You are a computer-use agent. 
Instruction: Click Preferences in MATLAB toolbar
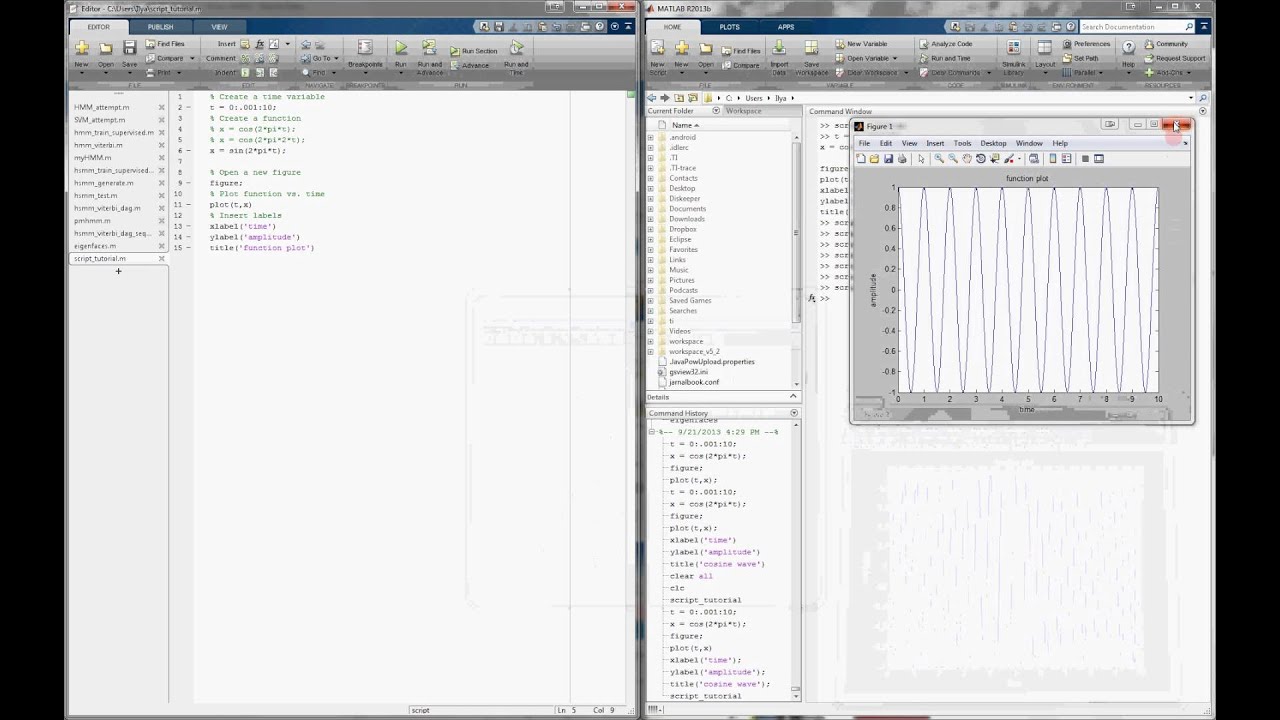coord(1086,44)
